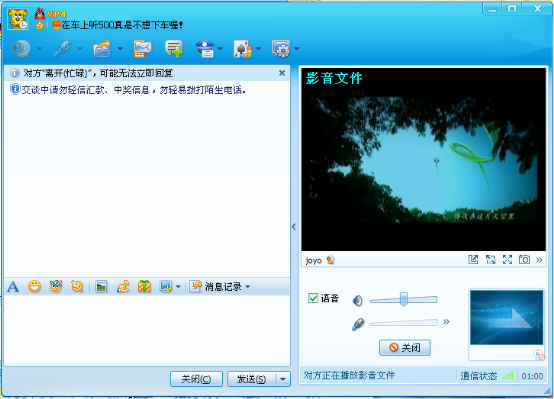The height and width of the screenshot is (399, 554).
Task: Adjust the microphone level slider
Action: point(403,322)
